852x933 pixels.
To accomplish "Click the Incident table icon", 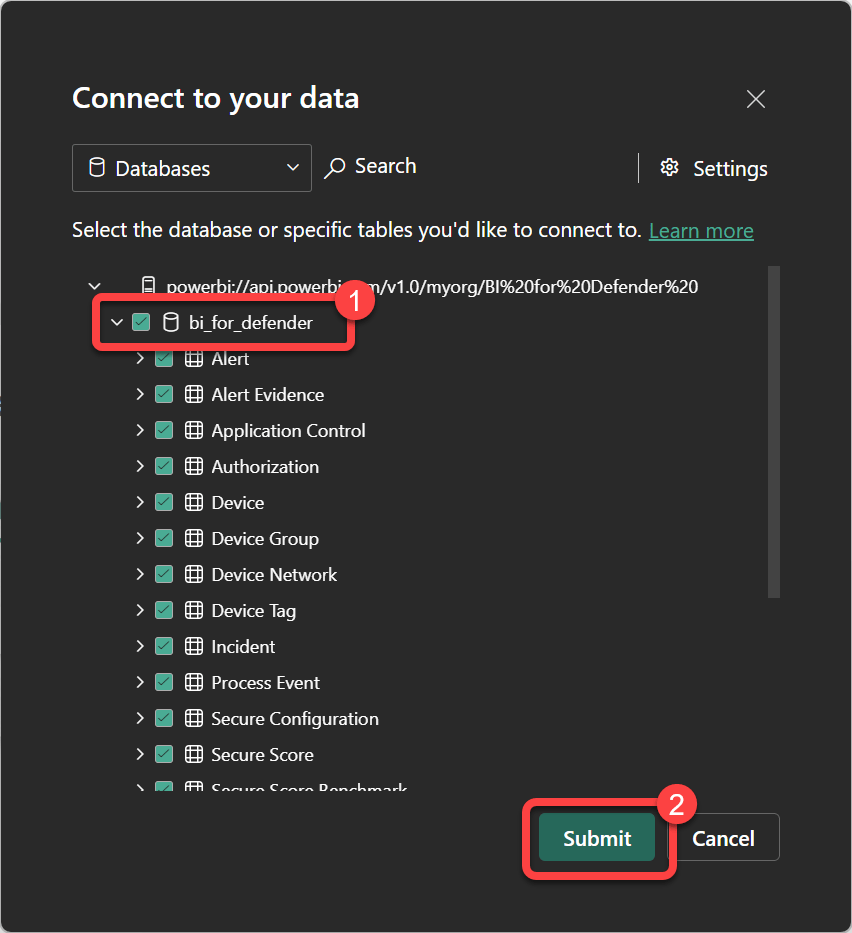I will pos(193,646).
